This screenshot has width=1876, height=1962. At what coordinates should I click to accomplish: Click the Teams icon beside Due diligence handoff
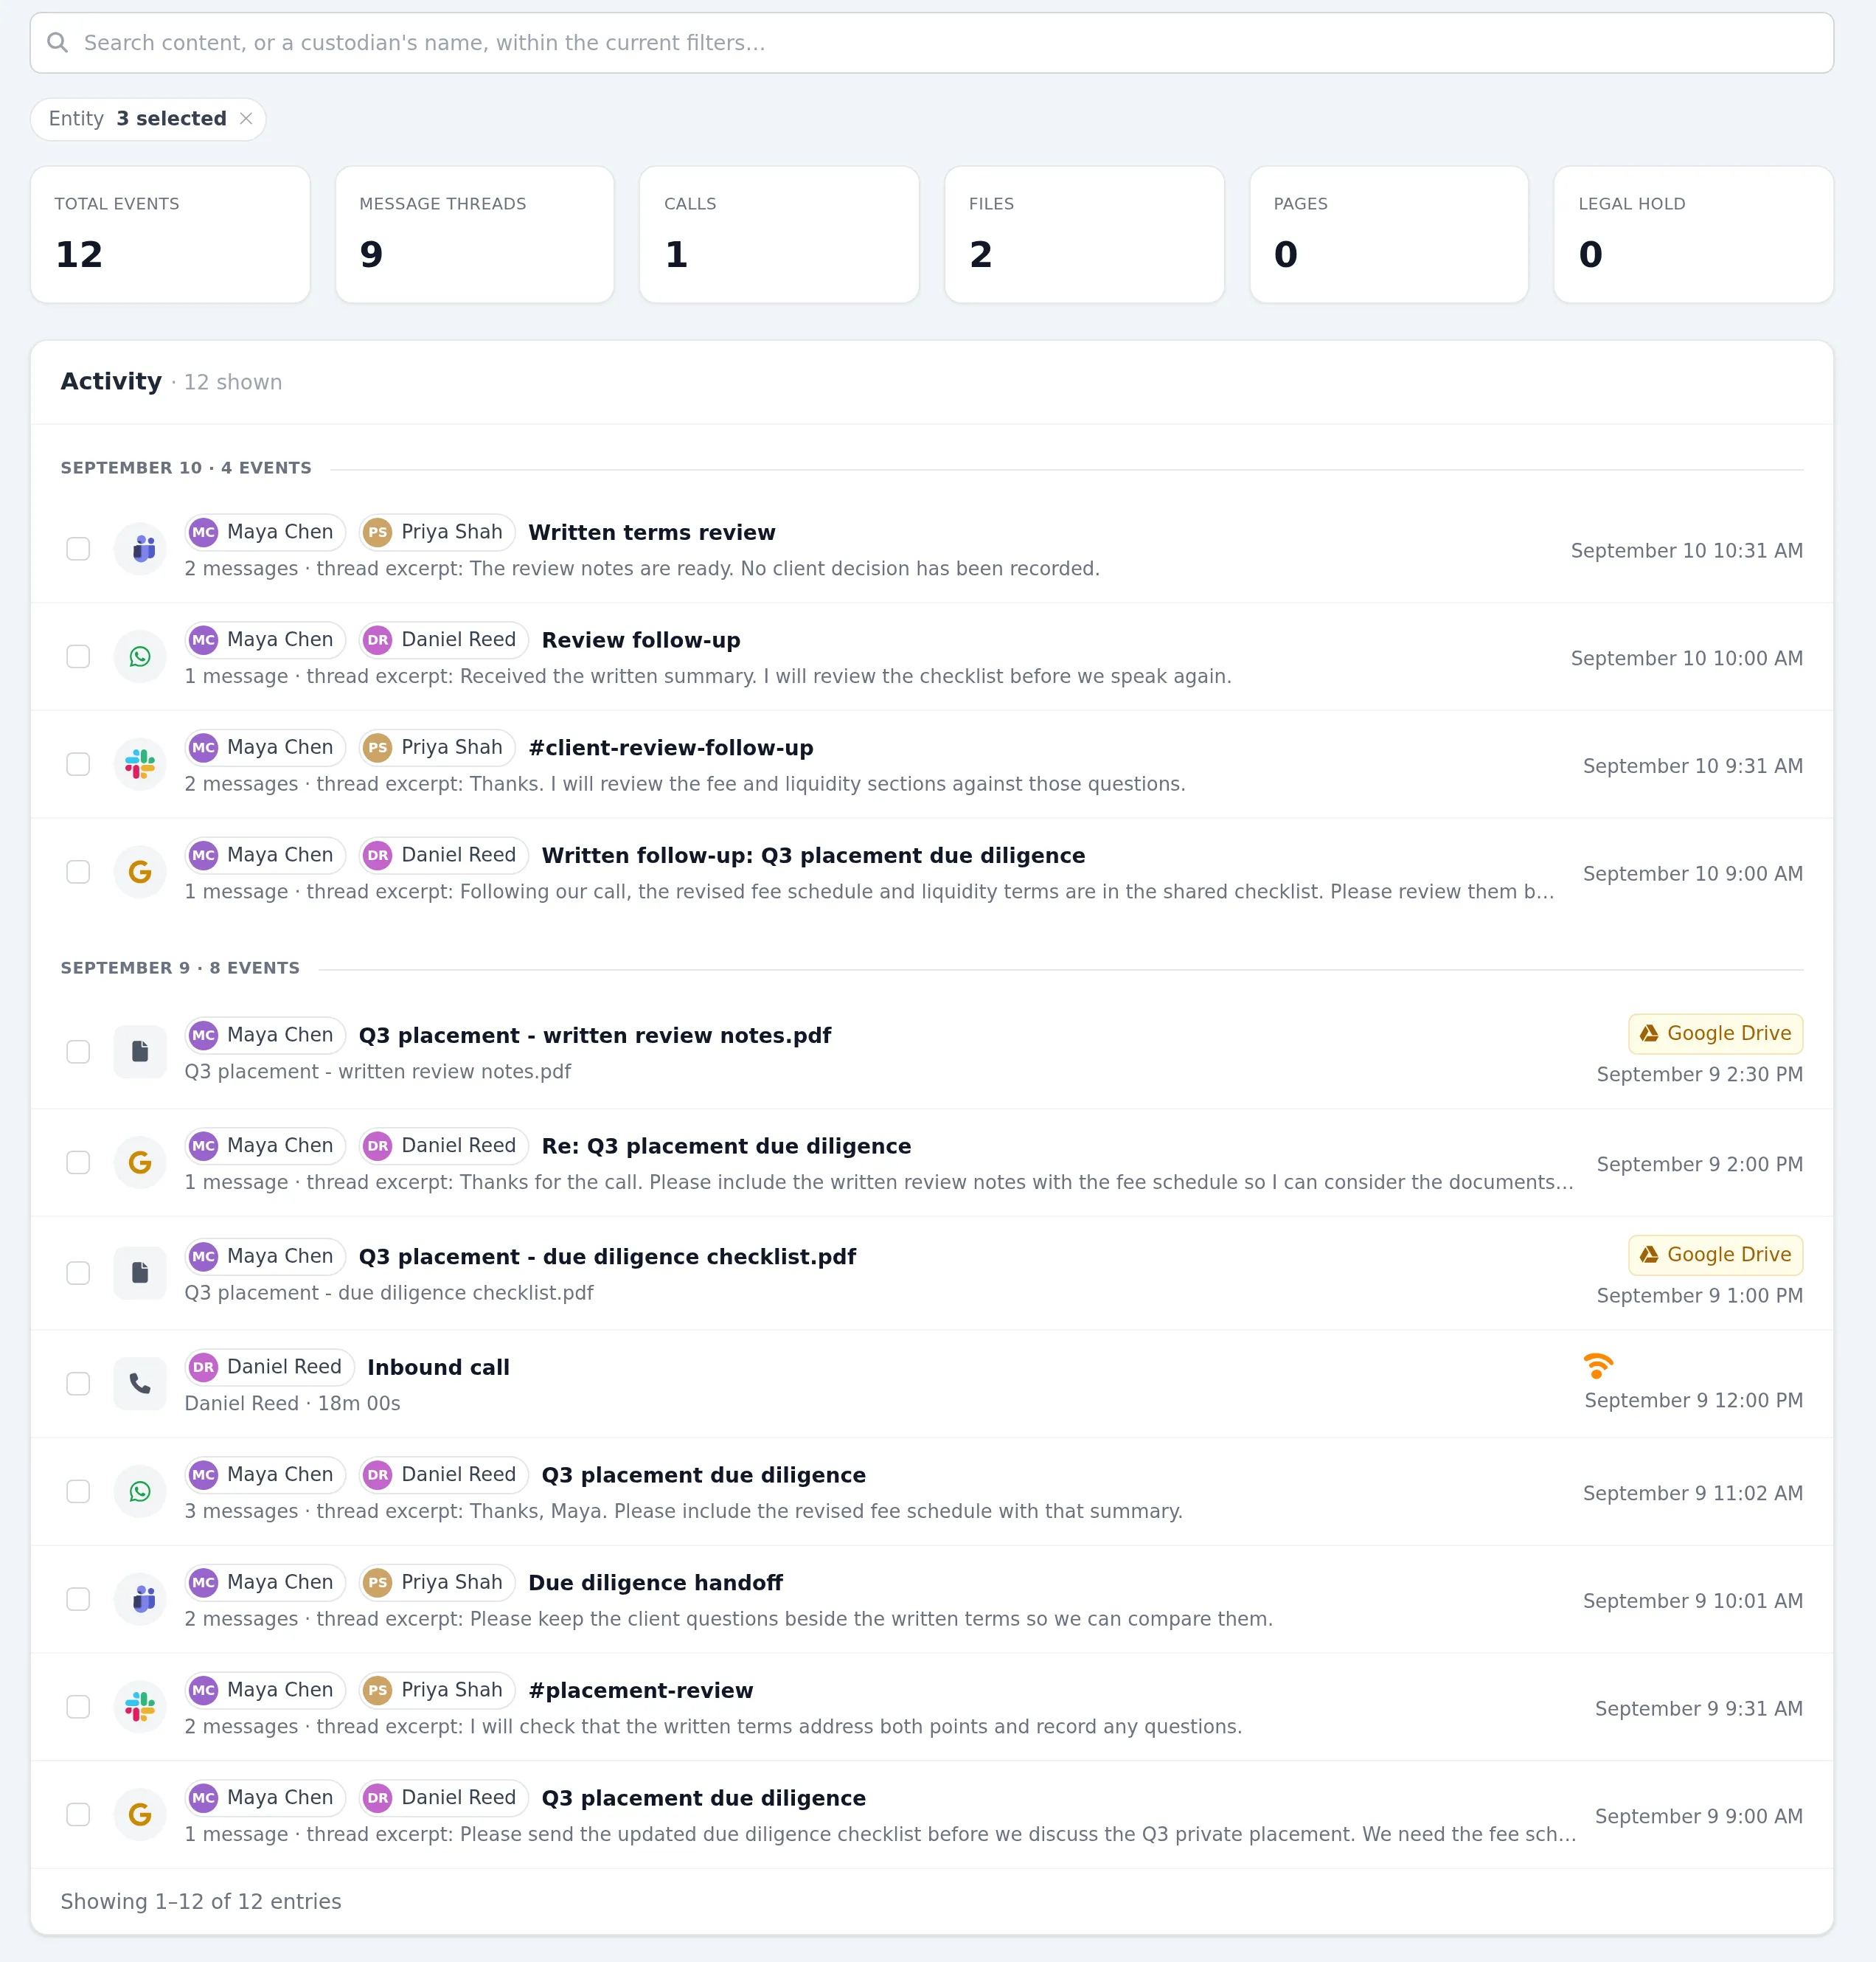(x=140, y=1600)
